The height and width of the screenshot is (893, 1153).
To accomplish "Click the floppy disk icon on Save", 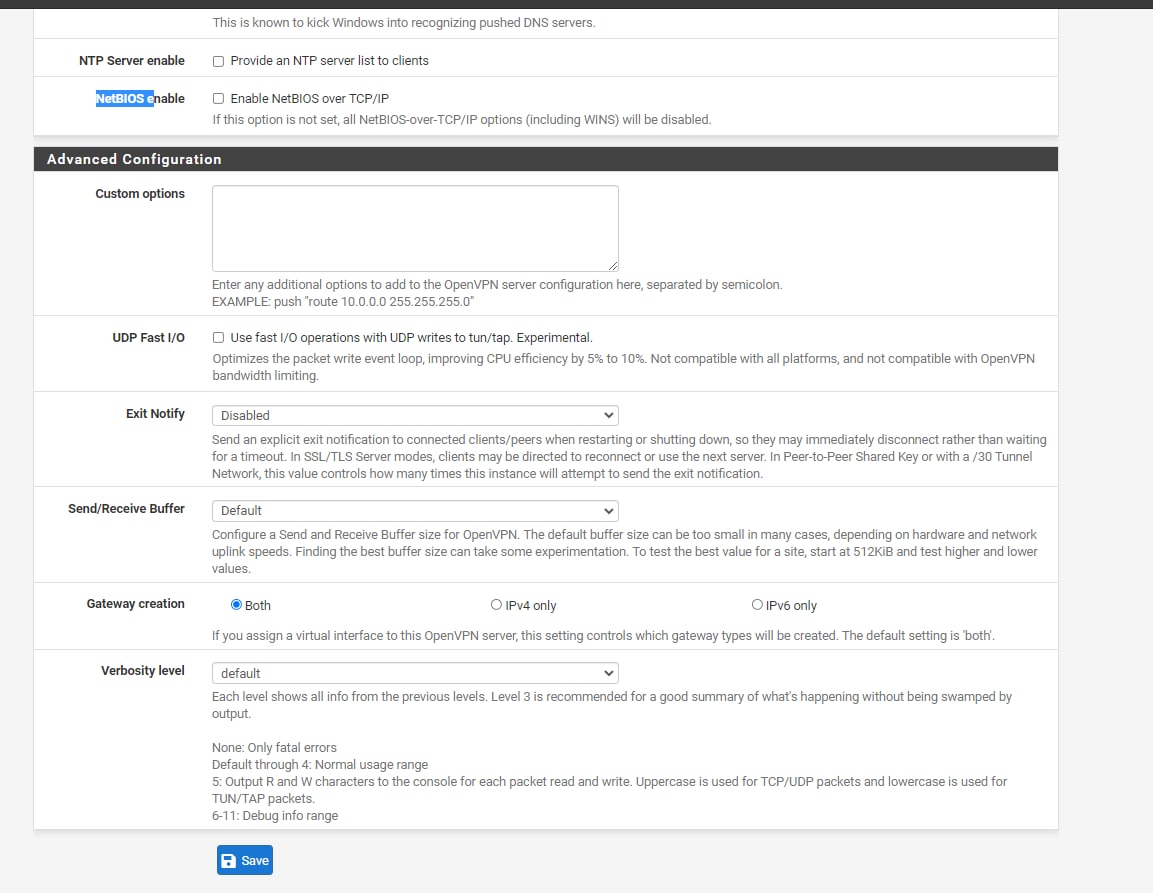I will [x=229, y=861].
